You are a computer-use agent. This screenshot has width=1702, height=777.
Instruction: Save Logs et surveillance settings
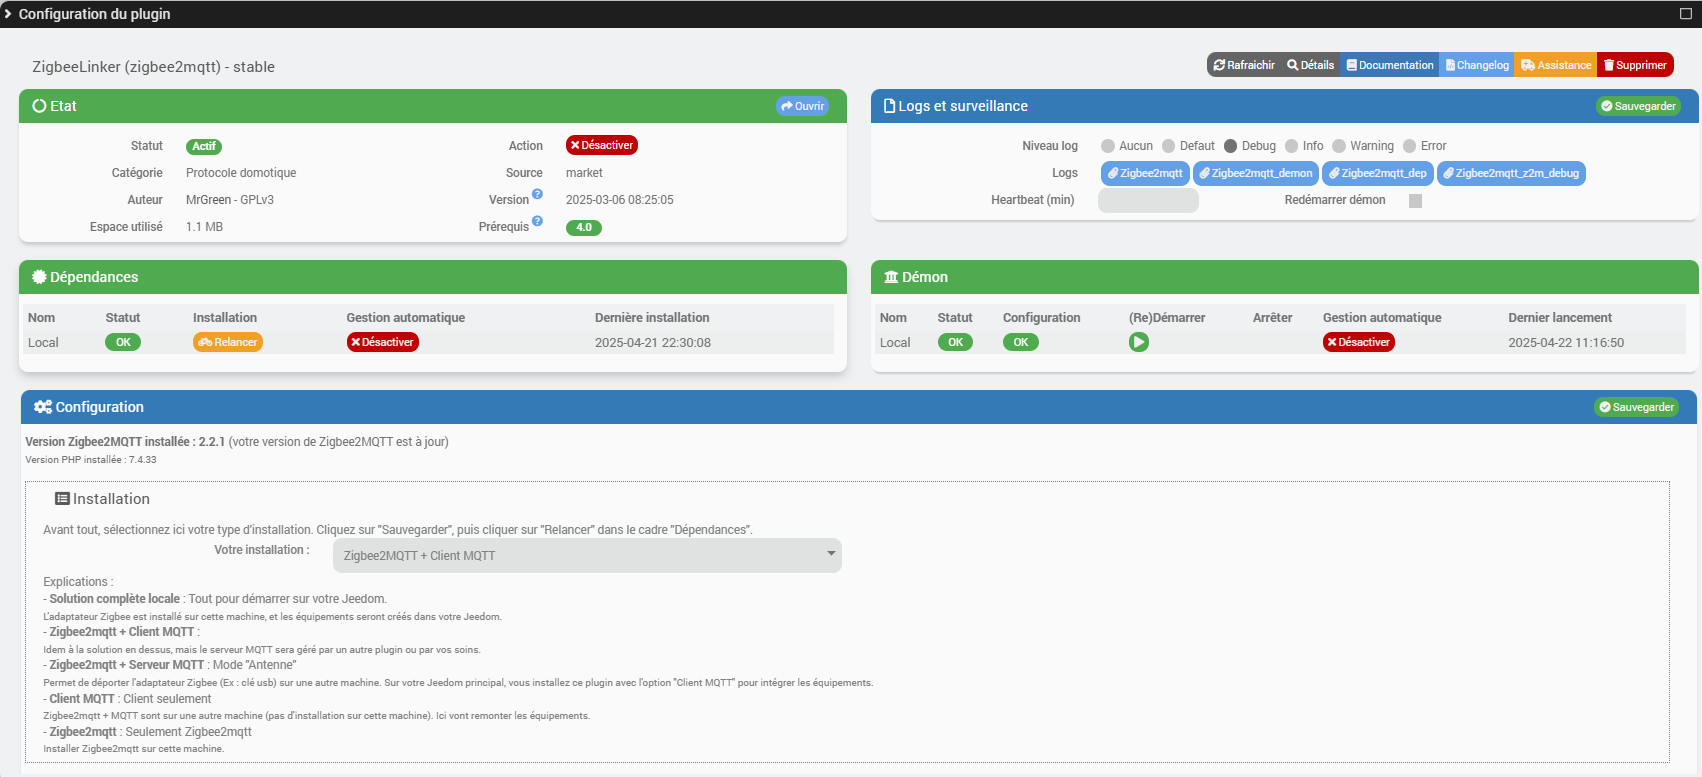pos(1638,106)
